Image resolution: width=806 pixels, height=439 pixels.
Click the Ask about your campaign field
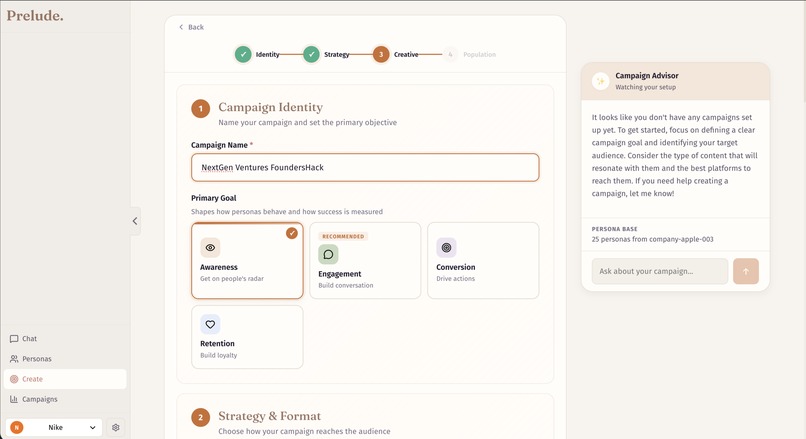[660, 271]
